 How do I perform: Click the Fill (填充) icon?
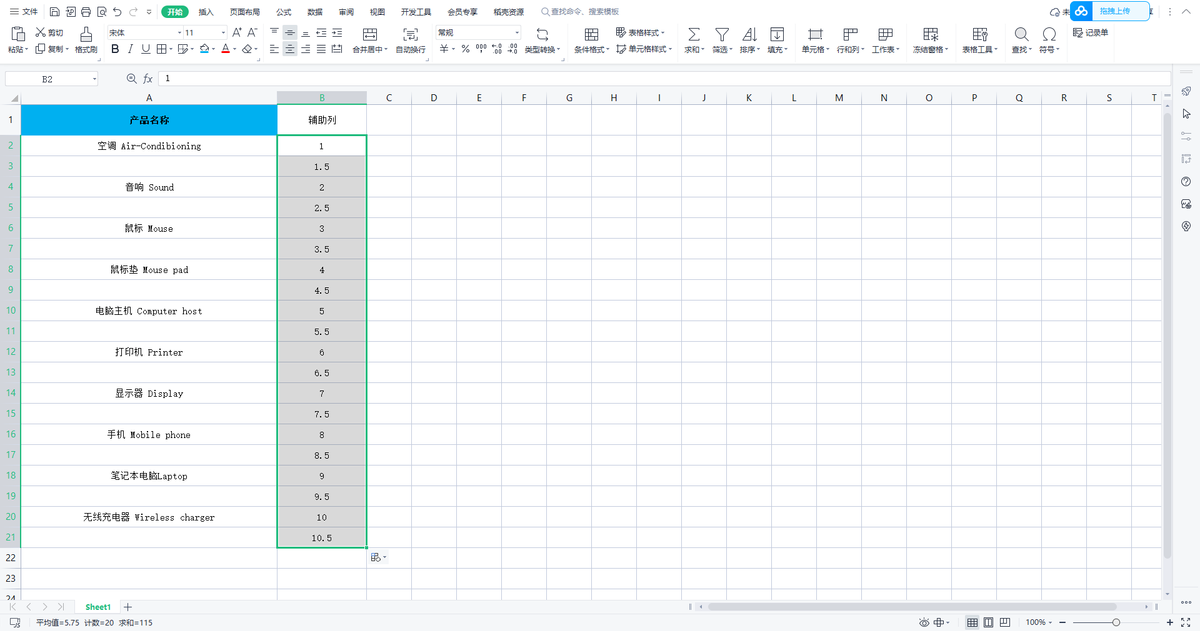tap(777, 34)
